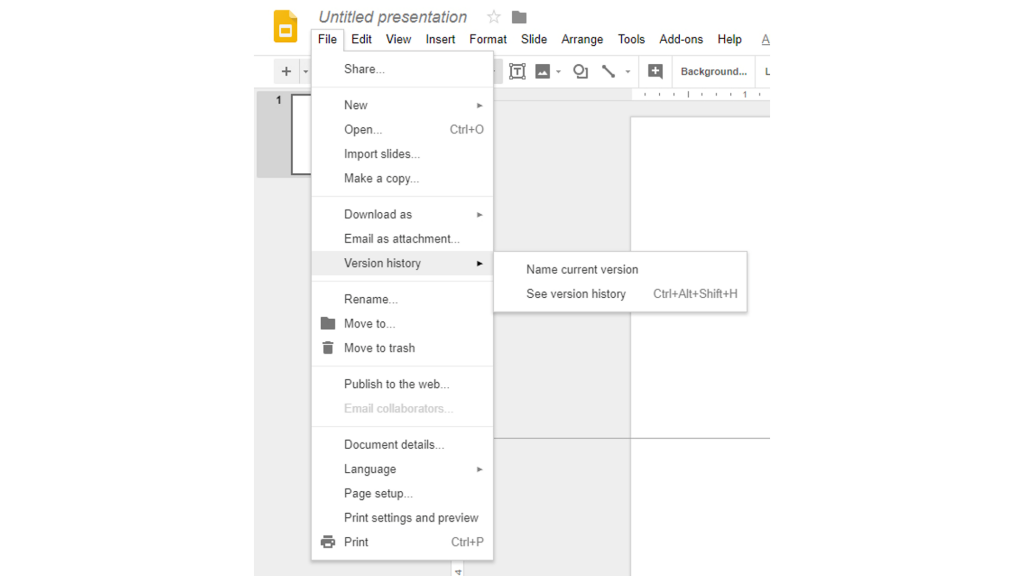Open the image insert tool
Viewport: 1024px width, 576px height.
point(541,71)
